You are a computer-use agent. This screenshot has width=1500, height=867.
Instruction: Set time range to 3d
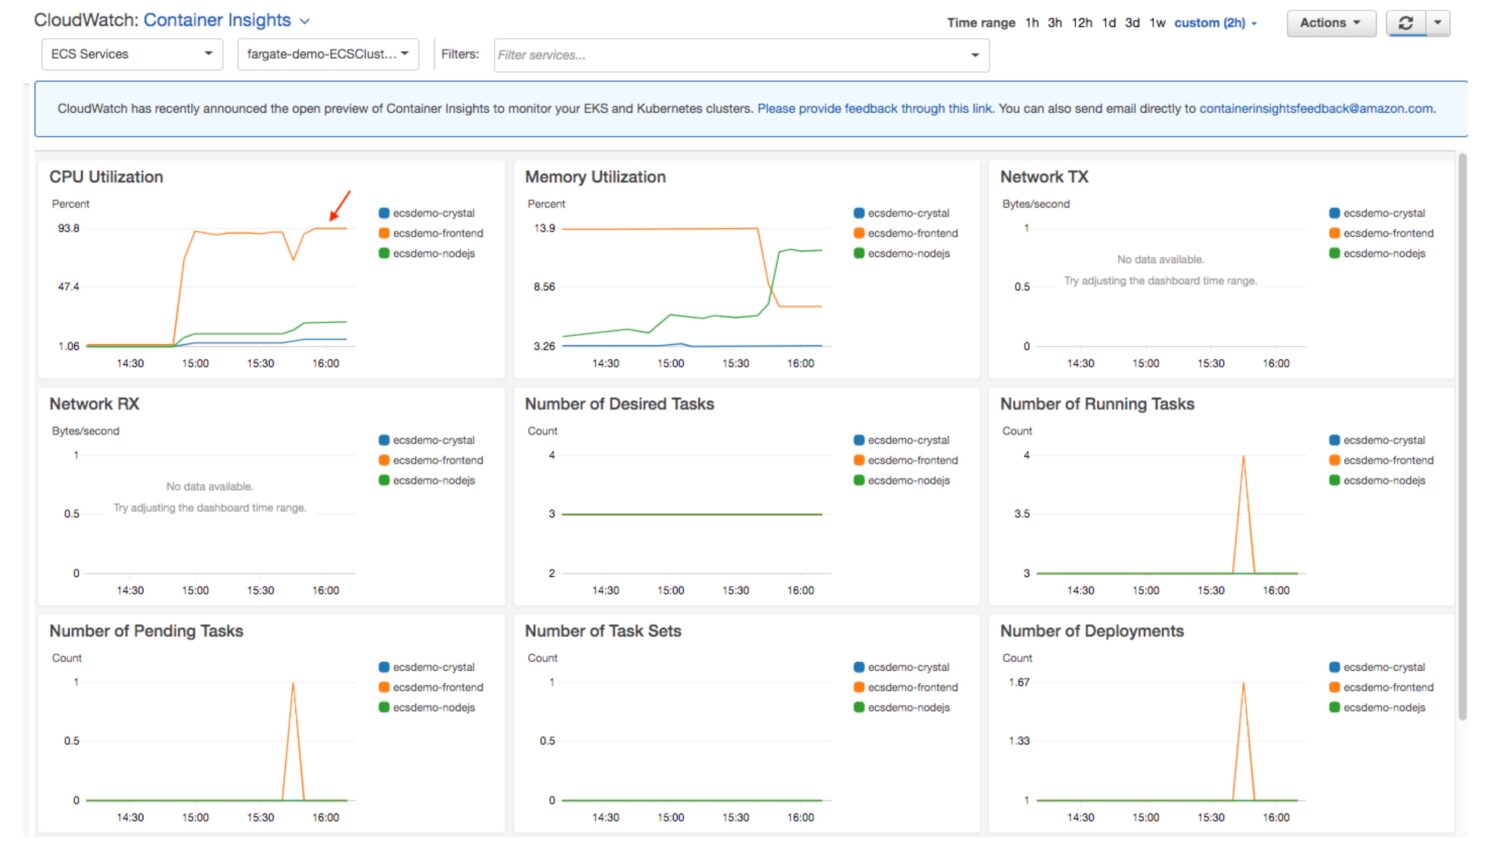tap(1132, 23)
